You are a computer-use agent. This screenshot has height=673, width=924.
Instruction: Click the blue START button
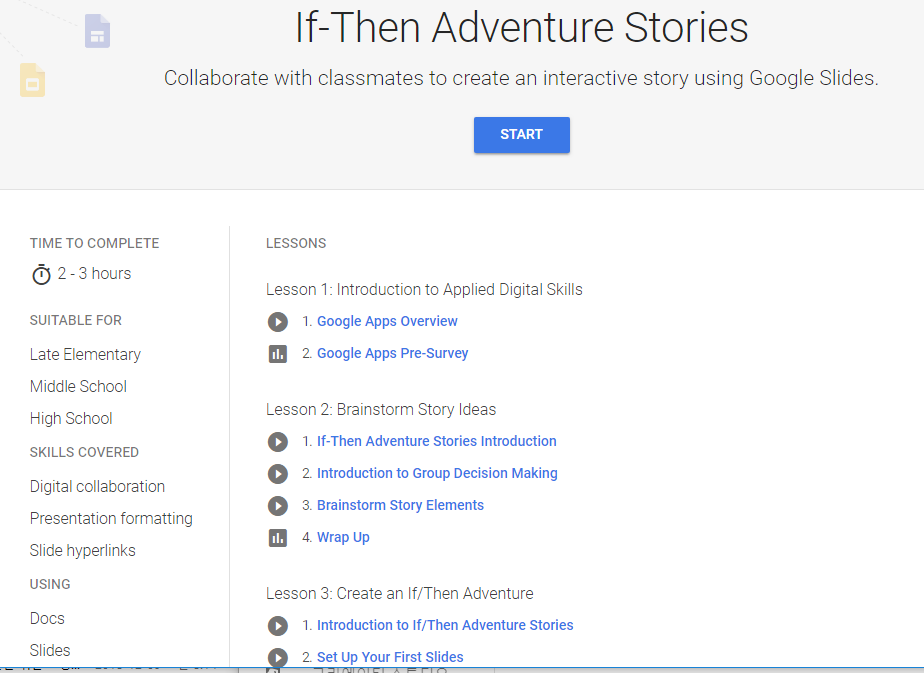point(522,135)
